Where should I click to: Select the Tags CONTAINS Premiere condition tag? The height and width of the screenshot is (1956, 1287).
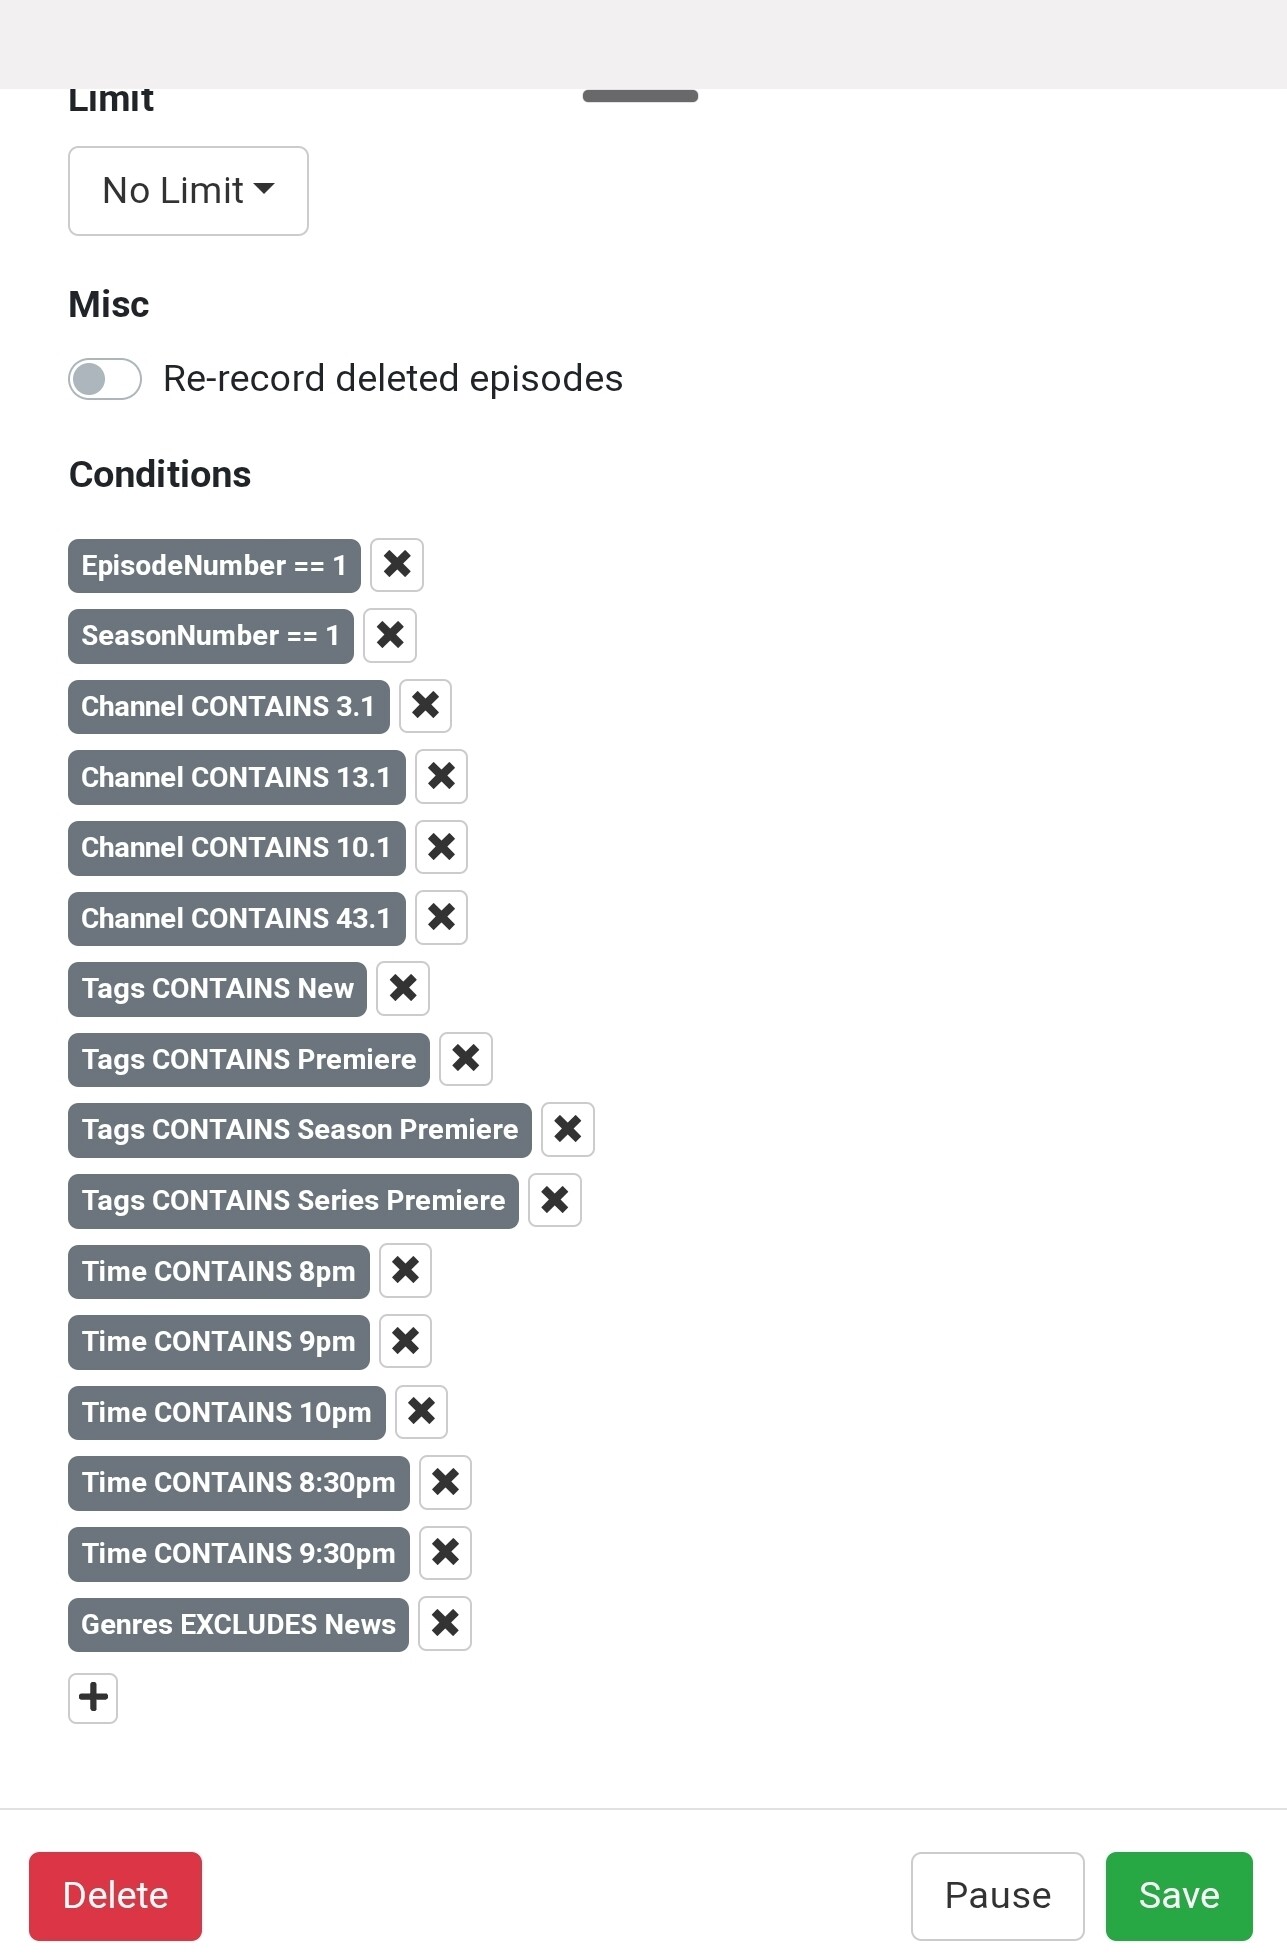coord(248,1059)
